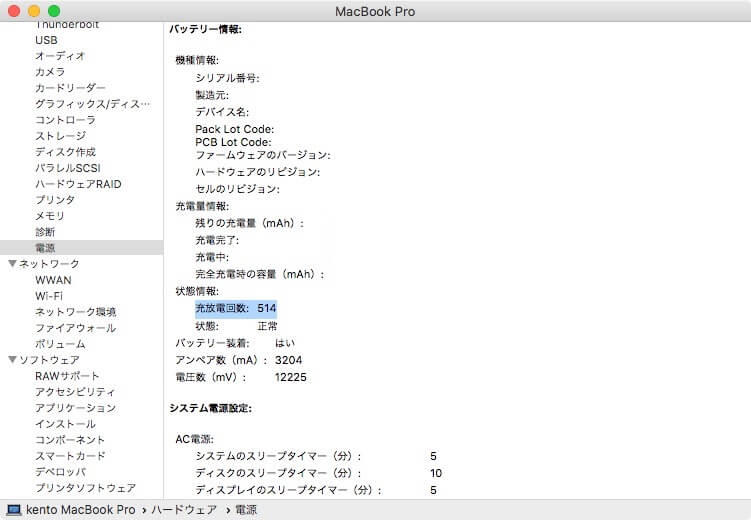Collapse the ソフトウェア section triangle
This screenshot has width=751, height=520.
click(12, 360)
